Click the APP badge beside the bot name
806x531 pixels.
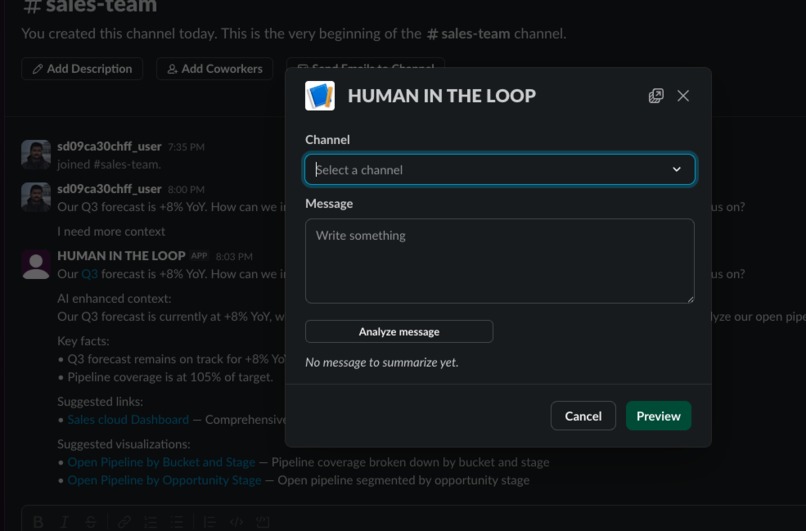tap(199, 256)
